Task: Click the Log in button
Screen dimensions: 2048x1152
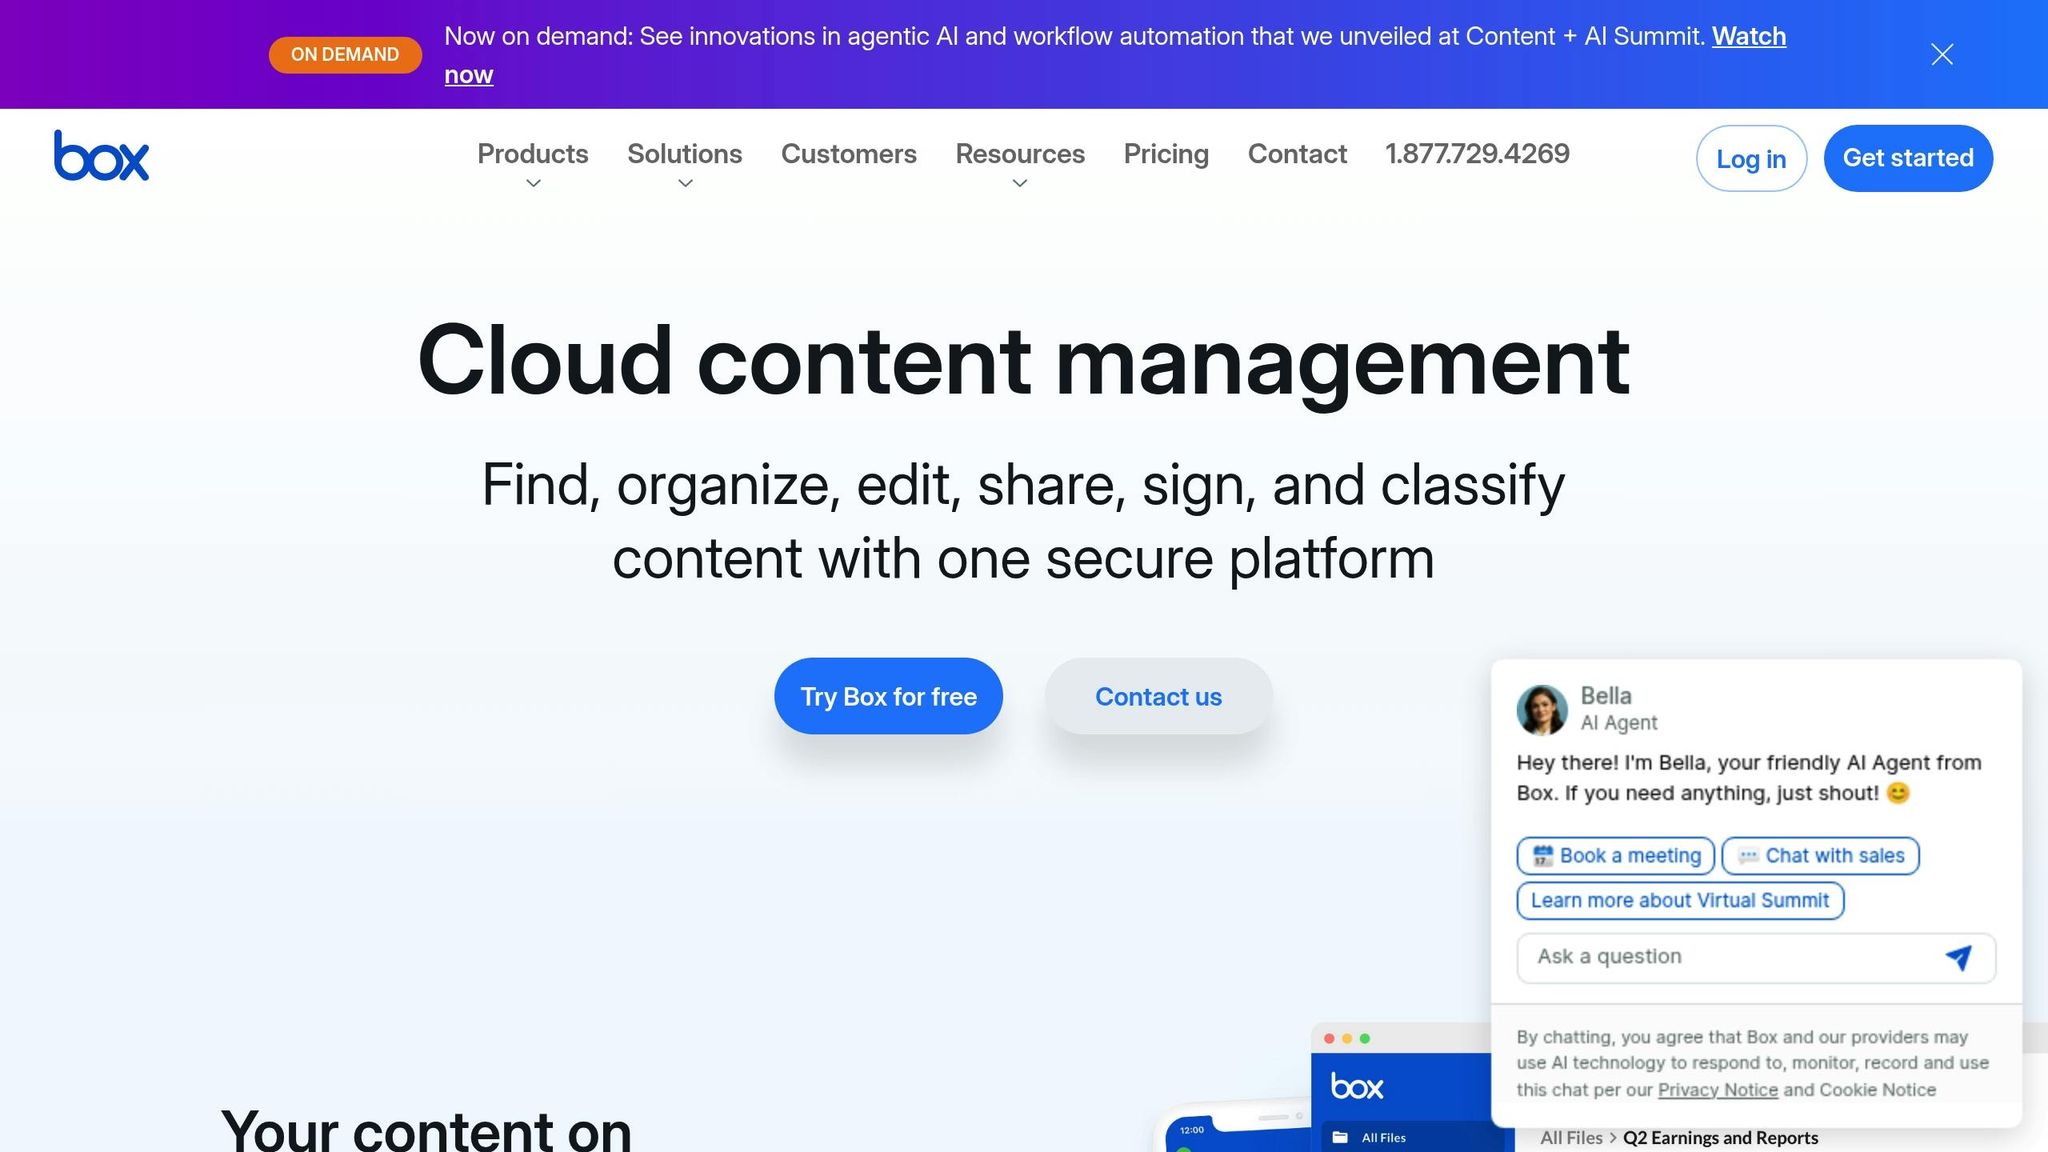Action: click(1751, 158)
